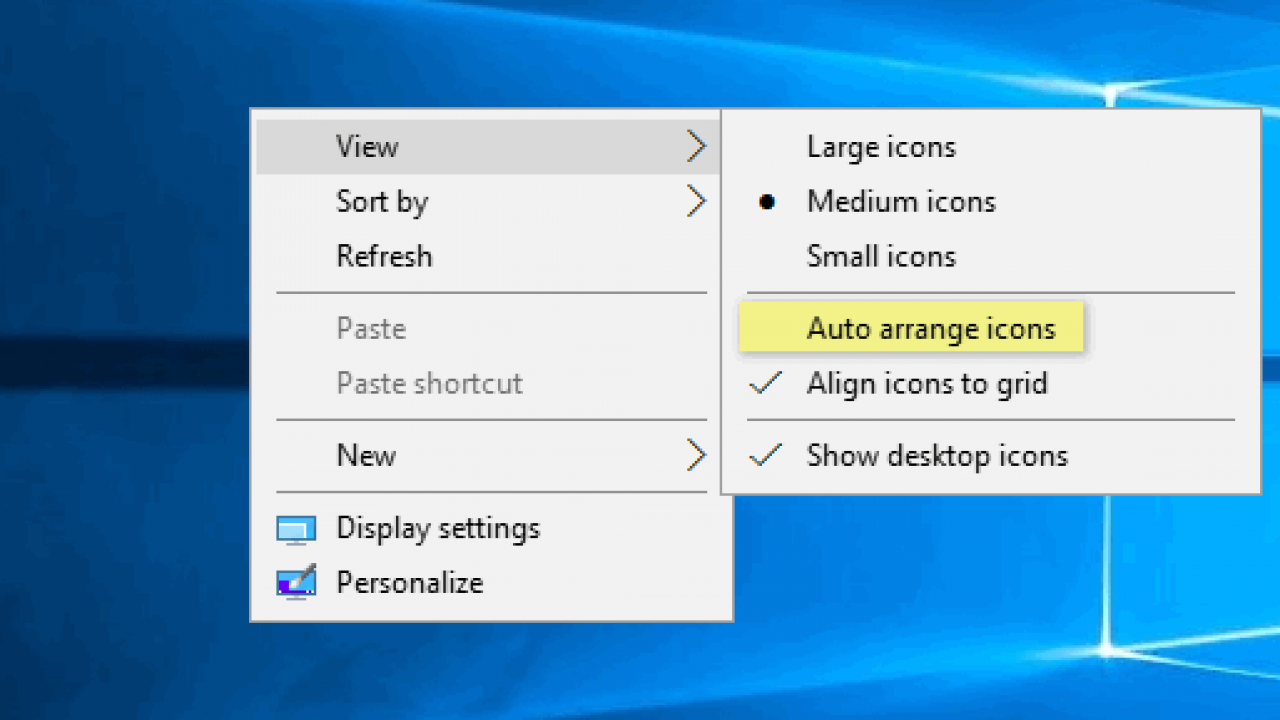Refresh the desktop from context menu

[491, 256]
